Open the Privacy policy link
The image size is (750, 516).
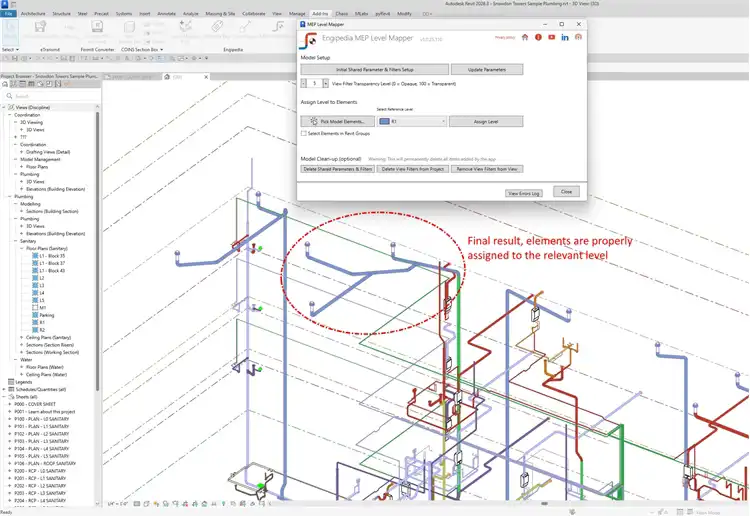pyautogui.click(x=505, y=37)
